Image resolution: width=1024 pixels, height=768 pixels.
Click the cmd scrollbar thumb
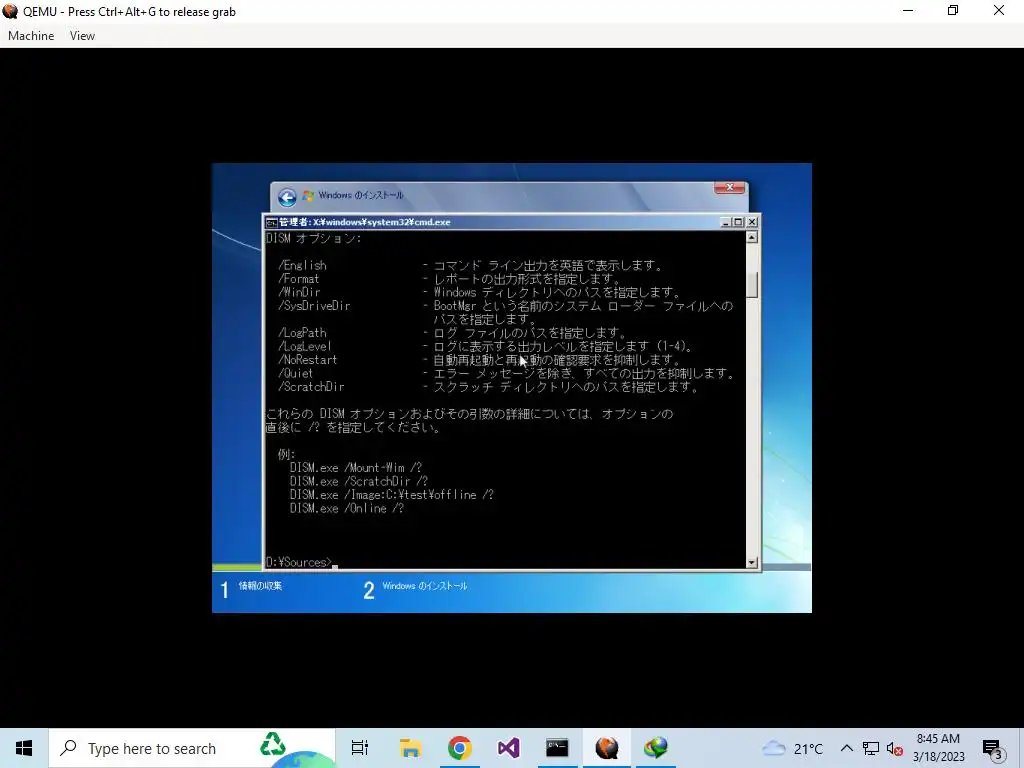(752, 284)
